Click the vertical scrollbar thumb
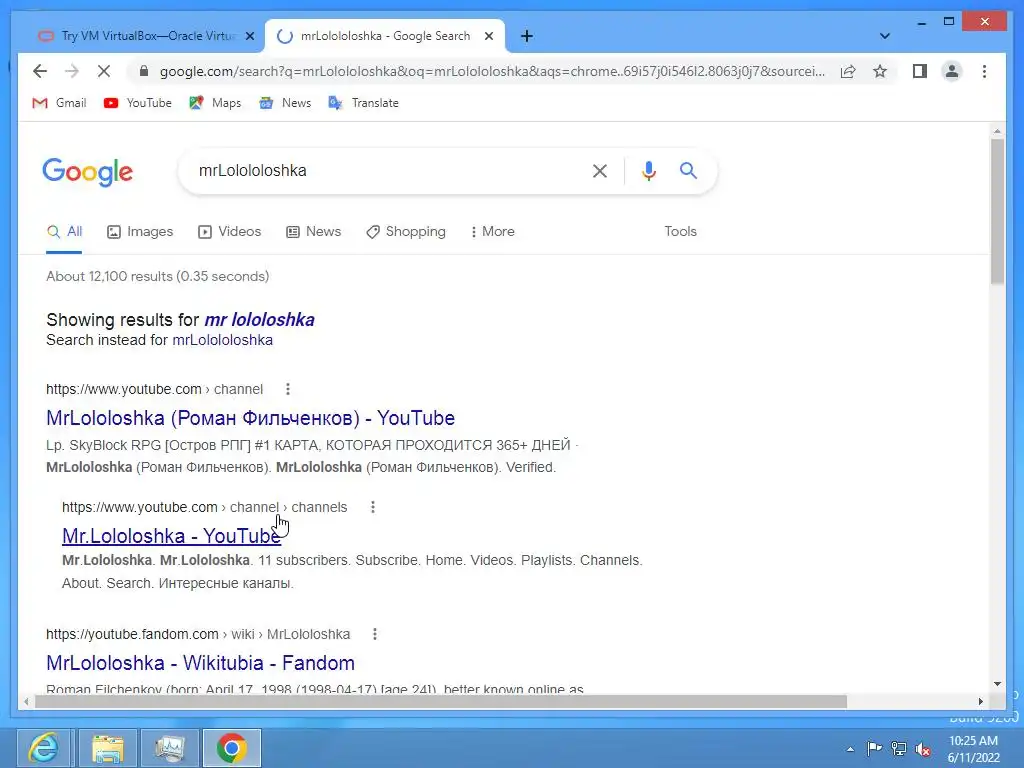Image resolution: width=1024 pixels, height=768 pixels. point(997,210)
